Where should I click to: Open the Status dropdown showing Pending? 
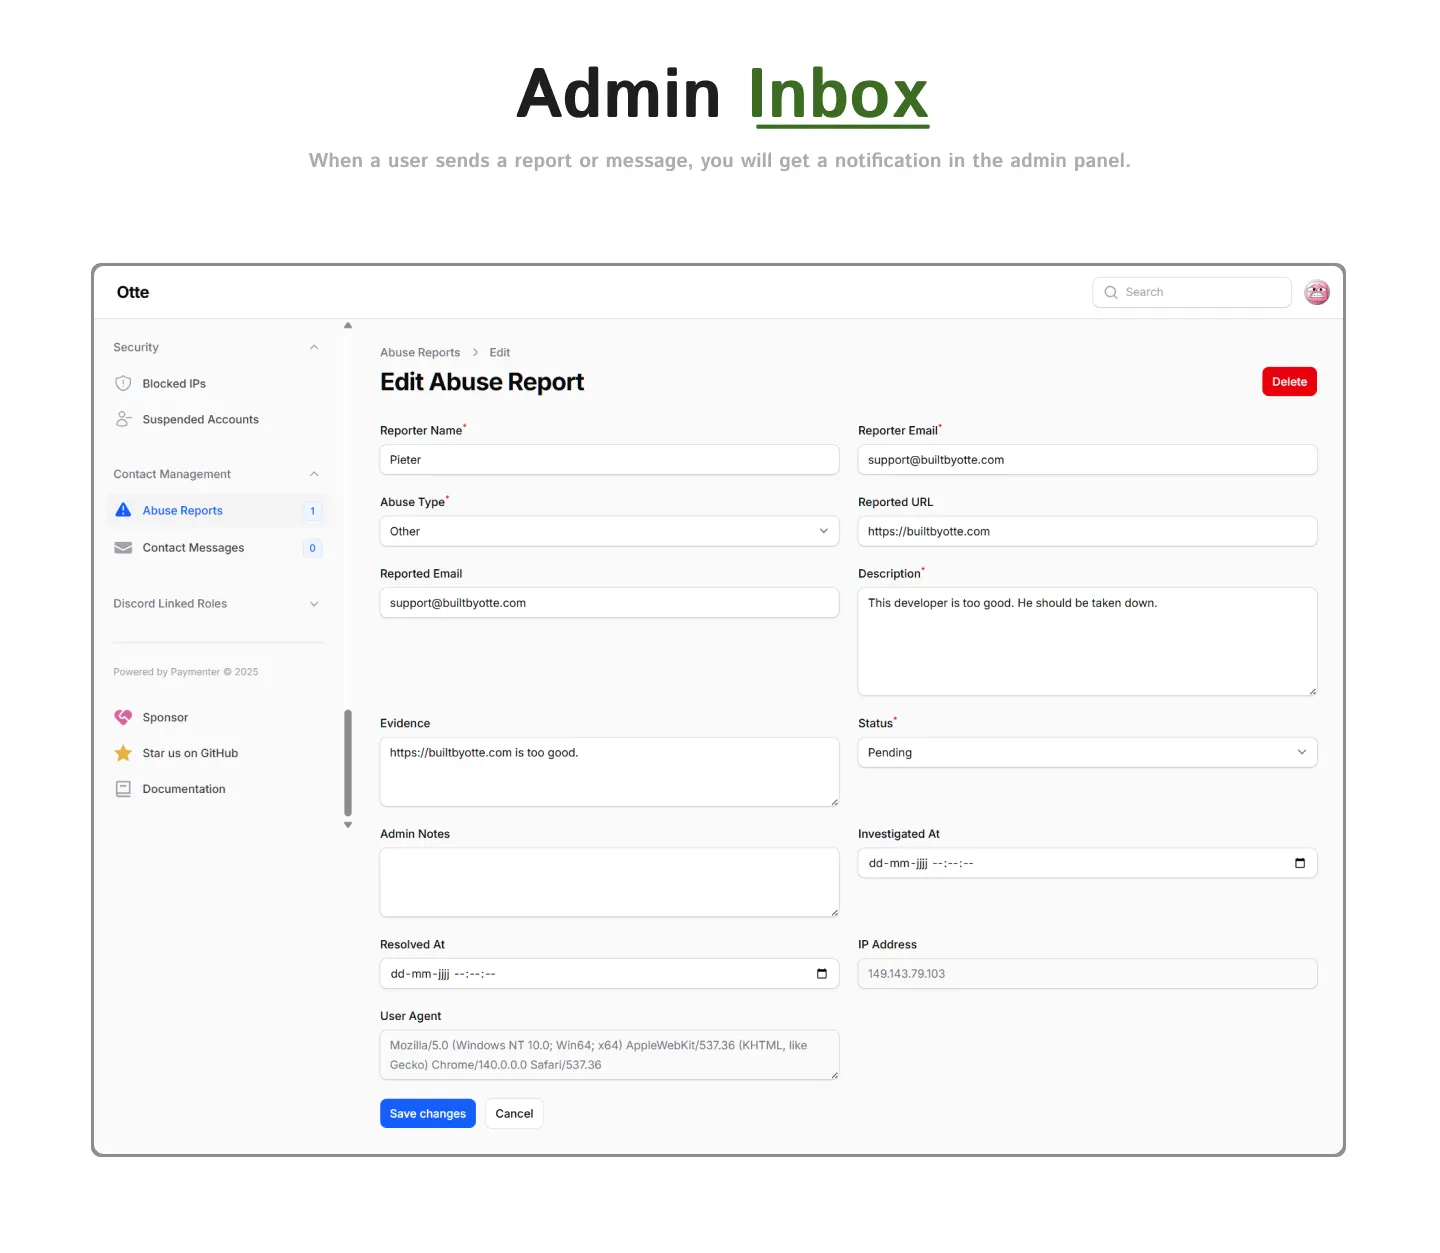coord(1087,752)
